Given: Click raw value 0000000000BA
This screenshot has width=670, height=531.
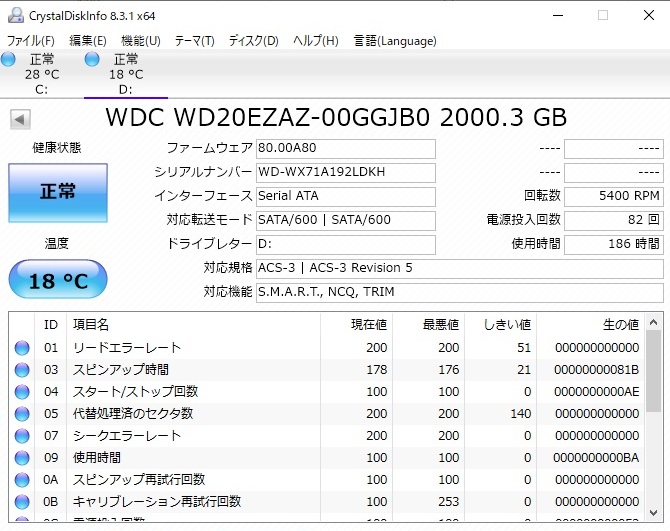Looking at the screenshot, I should [596, 458].
